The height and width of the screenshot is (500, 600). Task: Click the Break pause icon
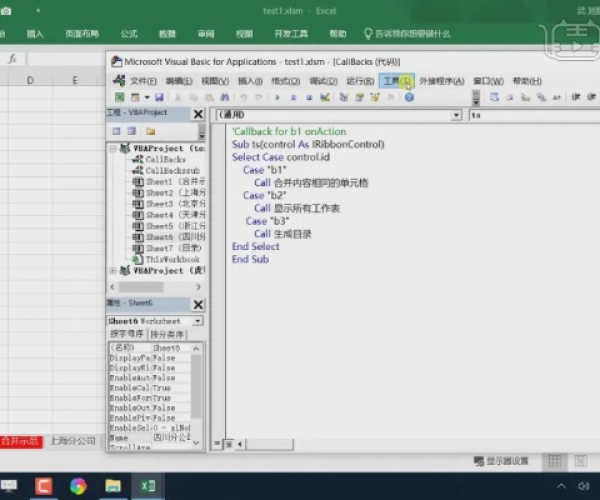tap(293, 97)
